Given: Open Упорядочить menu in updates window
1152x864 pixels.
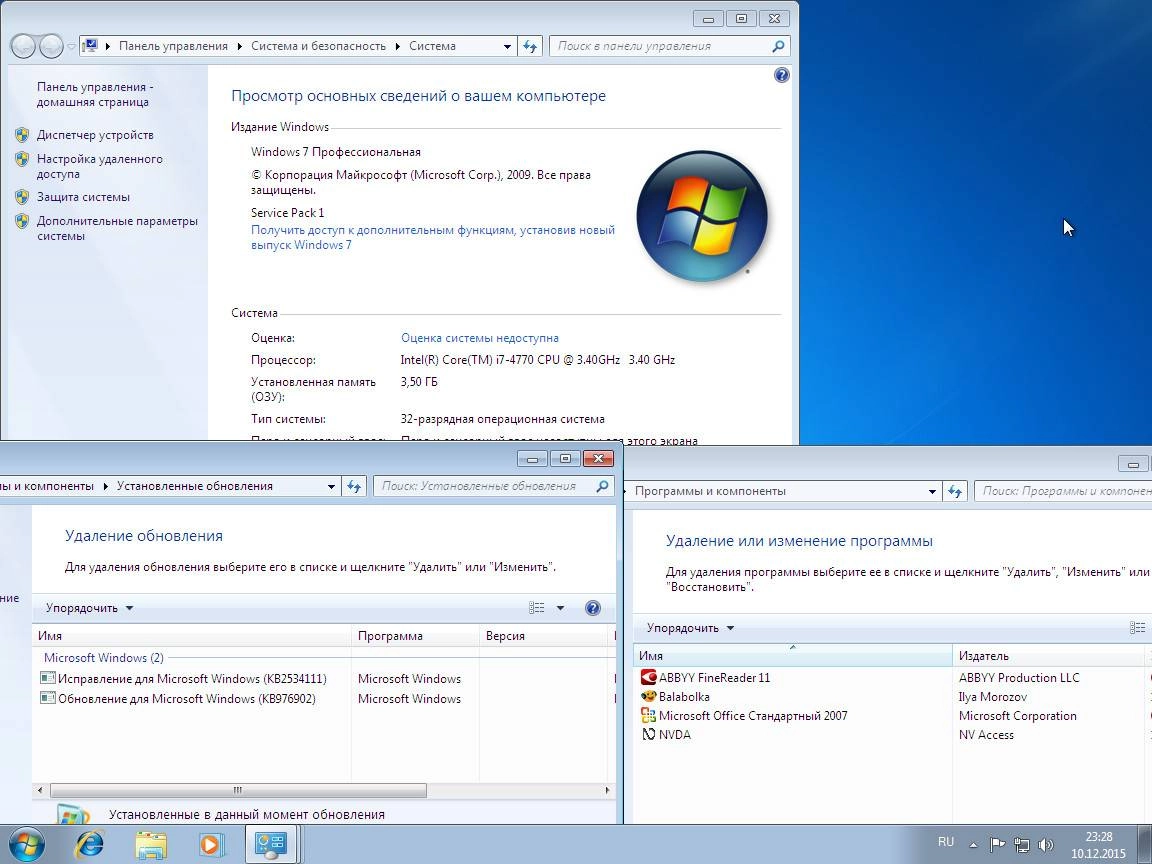Looking at the screenshot, I should [x=90, y=608].
